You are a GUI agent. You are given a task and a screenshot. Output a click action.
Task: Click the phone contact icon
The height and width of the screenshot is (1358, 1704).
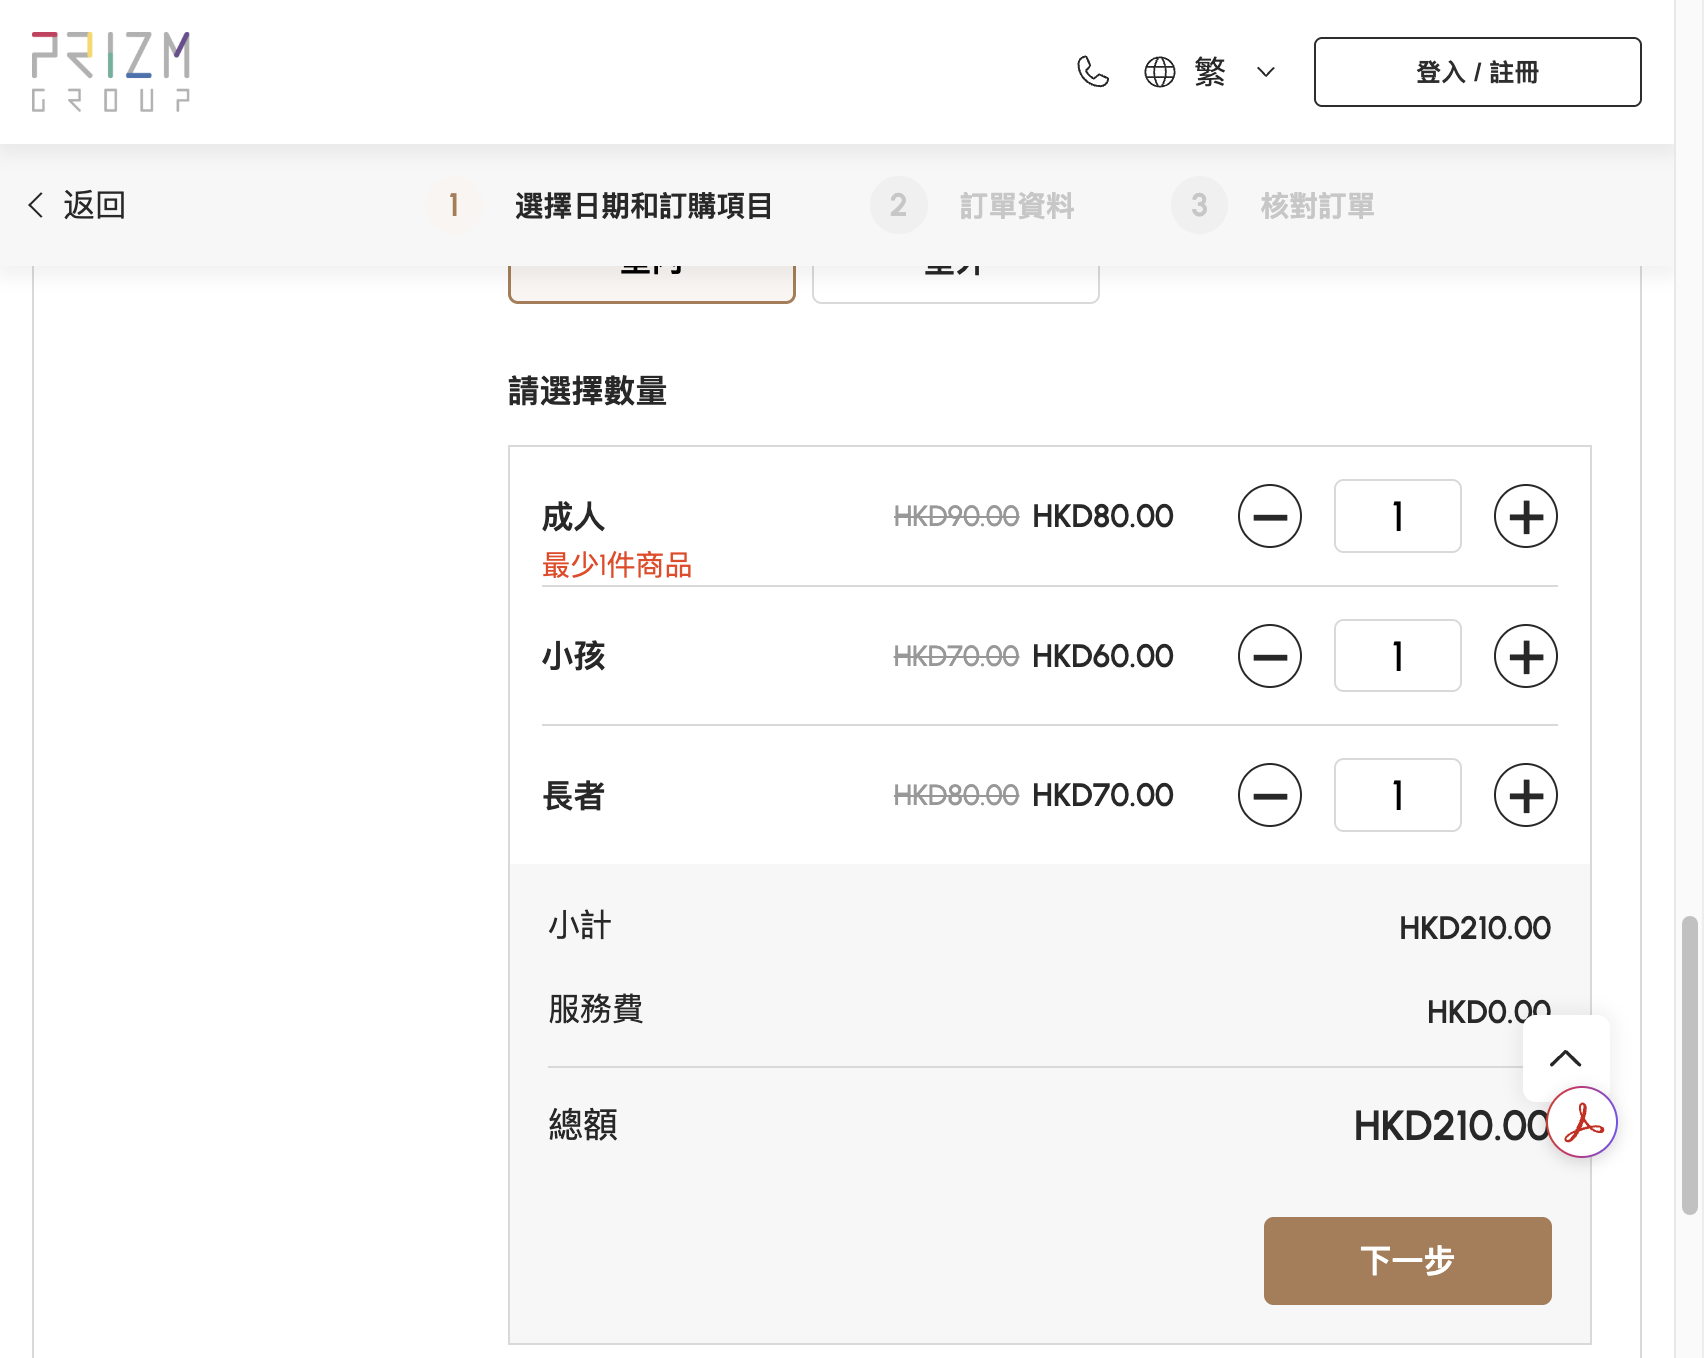point(1093,72)
